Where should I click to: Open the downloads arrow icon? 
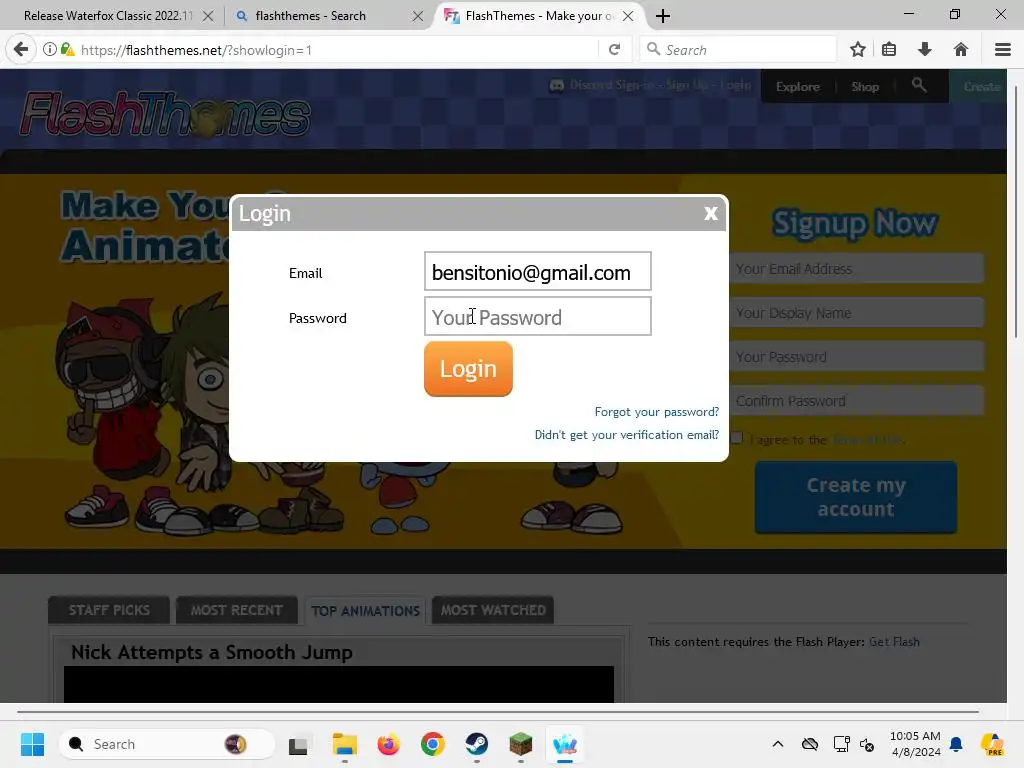[x=925, y=50]
